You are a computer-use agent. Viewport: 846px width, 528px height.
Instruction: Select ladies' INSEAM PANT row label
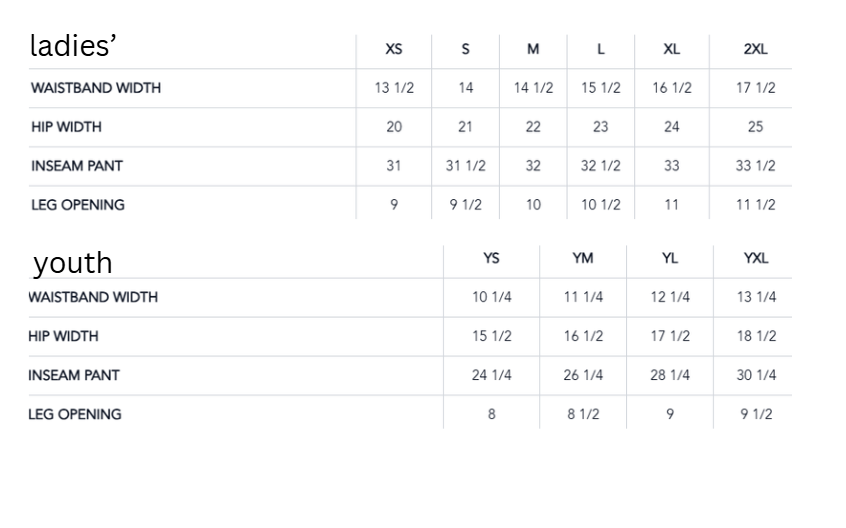coord(77,166)
